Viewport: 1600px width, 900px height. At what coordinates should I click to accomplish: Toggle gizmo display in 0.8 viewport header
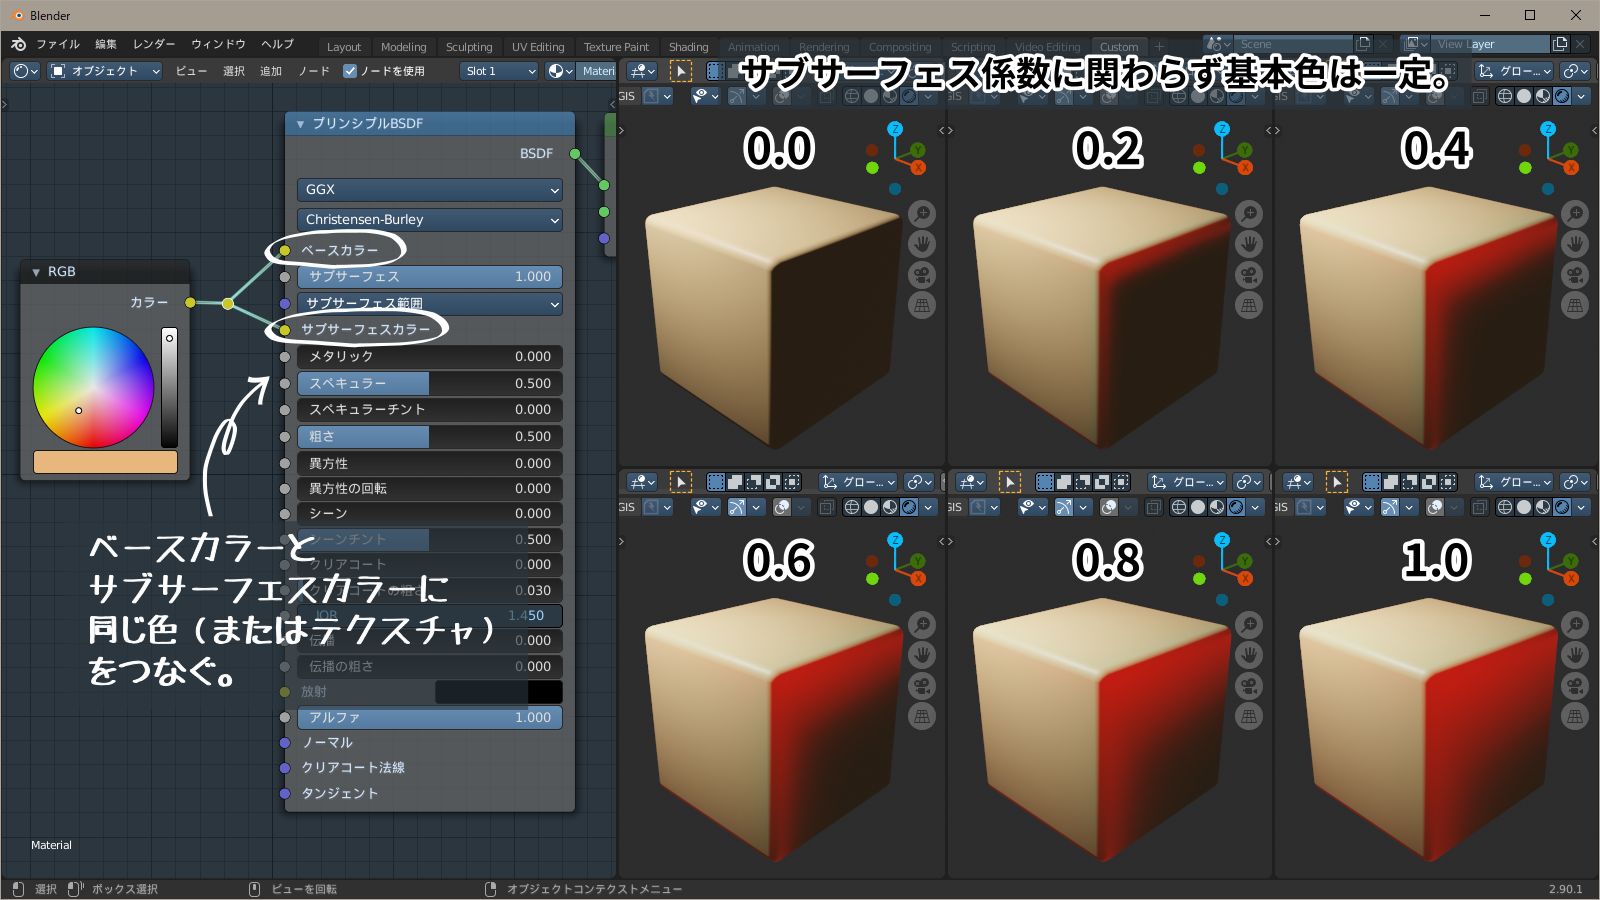pyautogui.click(x=1064, y=507)
